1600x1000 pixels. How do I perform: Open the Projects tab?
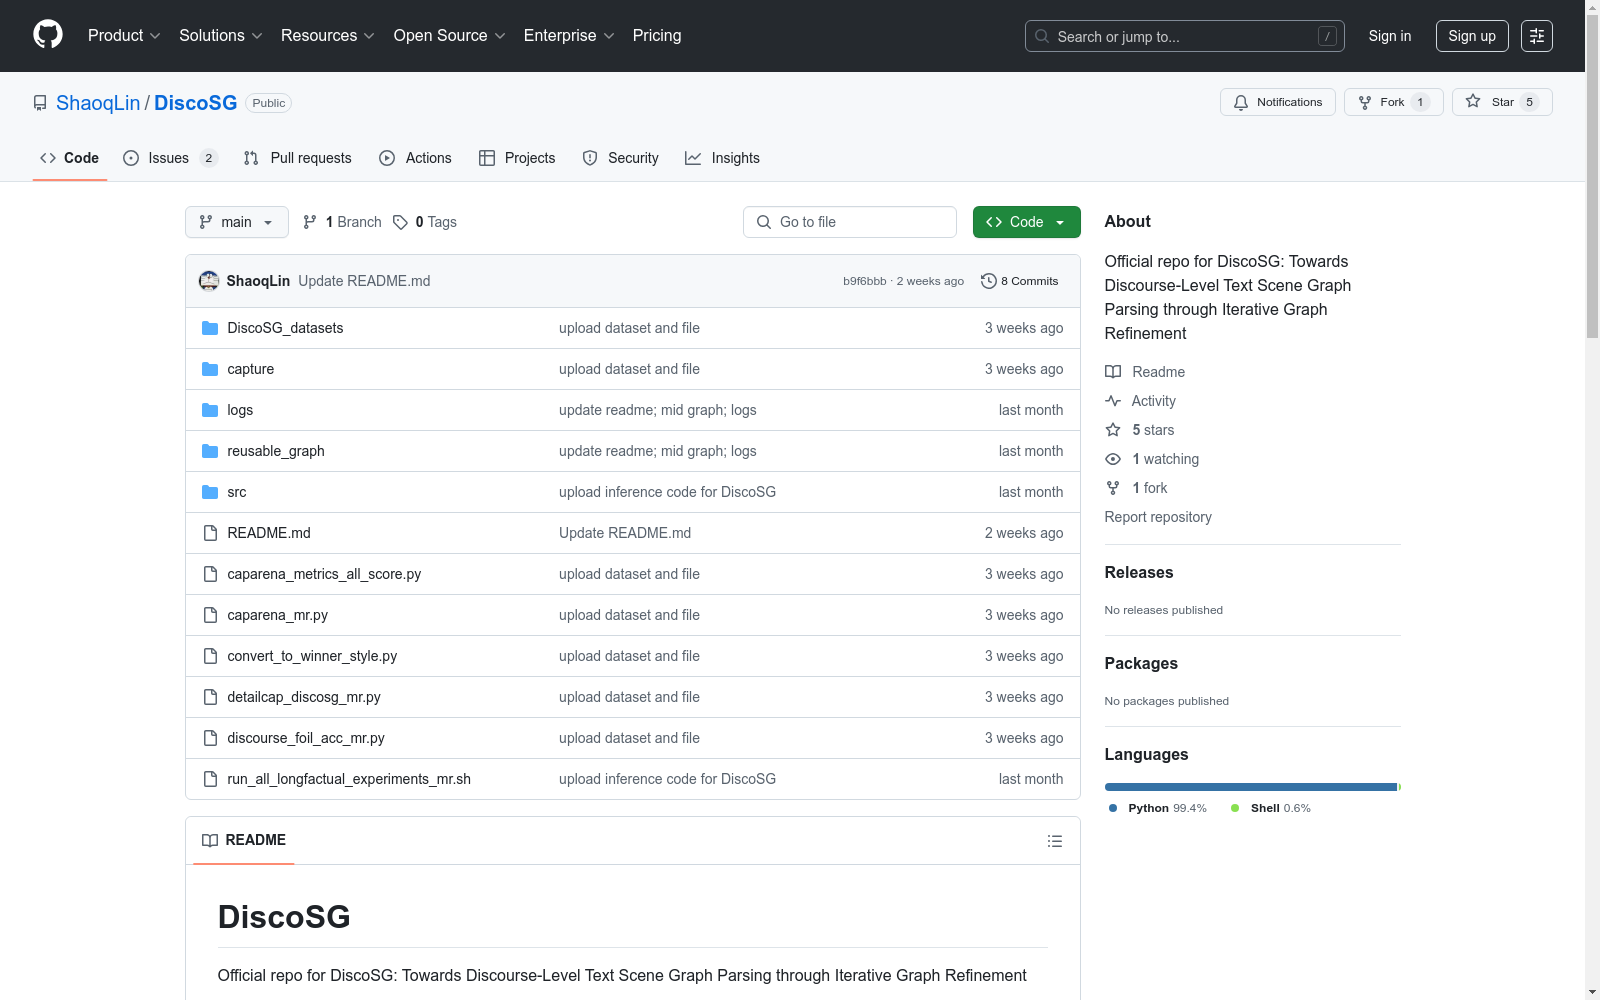click(517, 158)
